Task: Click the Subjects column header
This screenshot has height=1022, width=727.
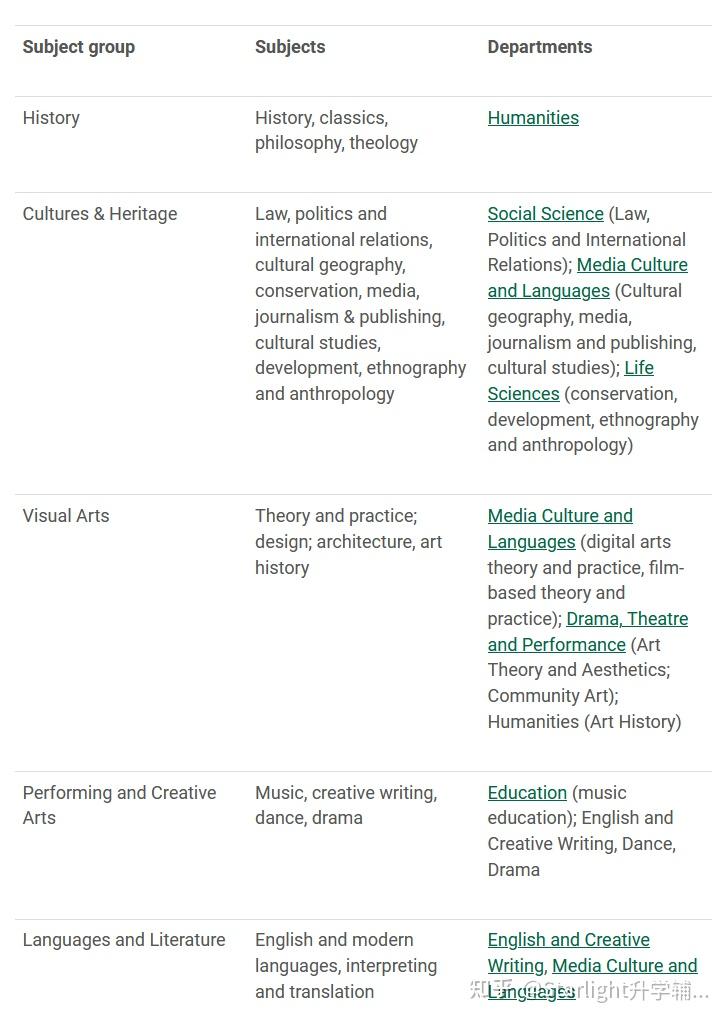Action: [290, 47]
